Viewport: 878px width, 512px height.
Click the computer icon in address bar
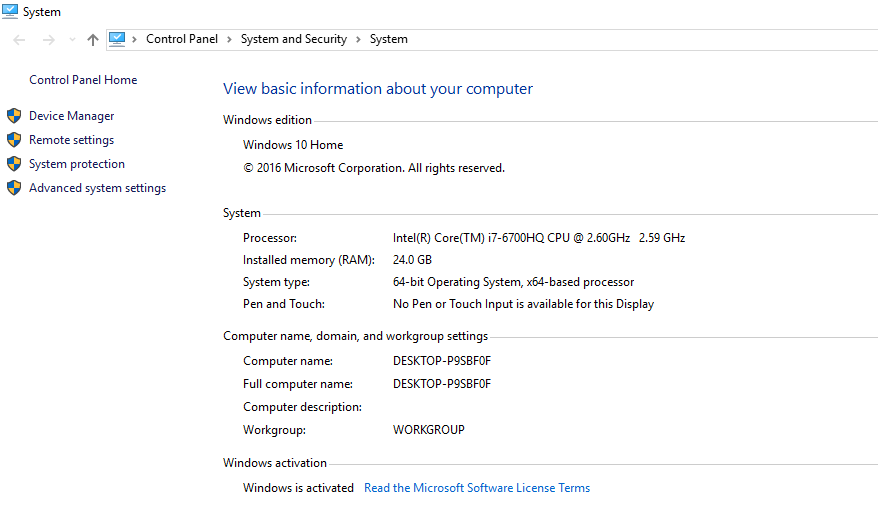117,39
